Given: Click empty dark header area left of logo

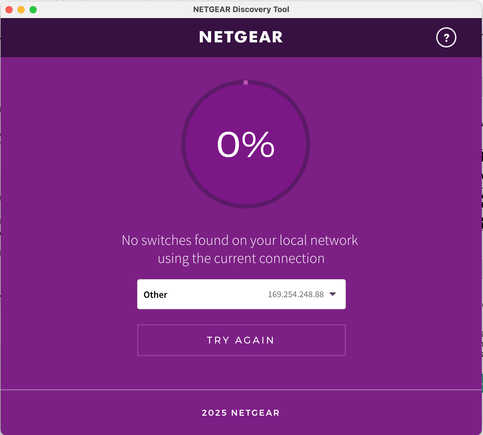Looking at the screenshot, I should click(100, 37).
